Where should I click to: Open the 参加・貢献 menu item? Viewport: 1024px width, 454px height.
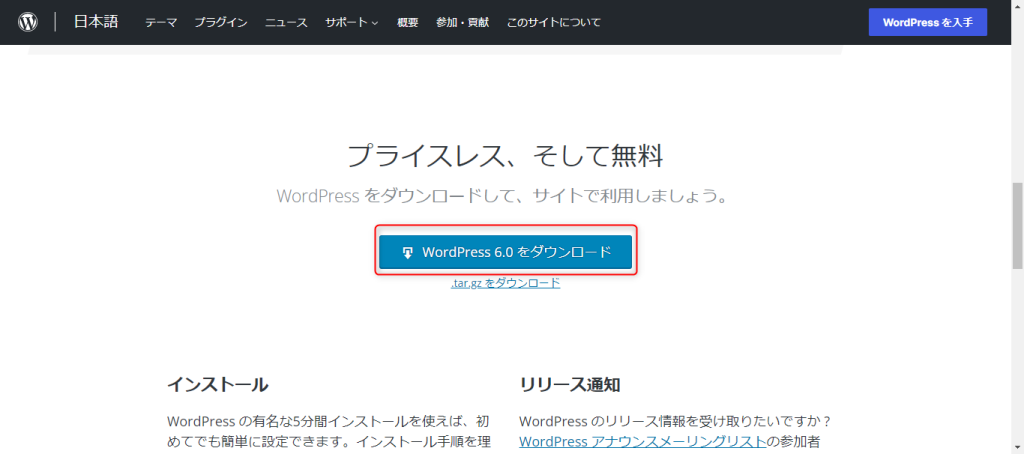tap(462, 22)
